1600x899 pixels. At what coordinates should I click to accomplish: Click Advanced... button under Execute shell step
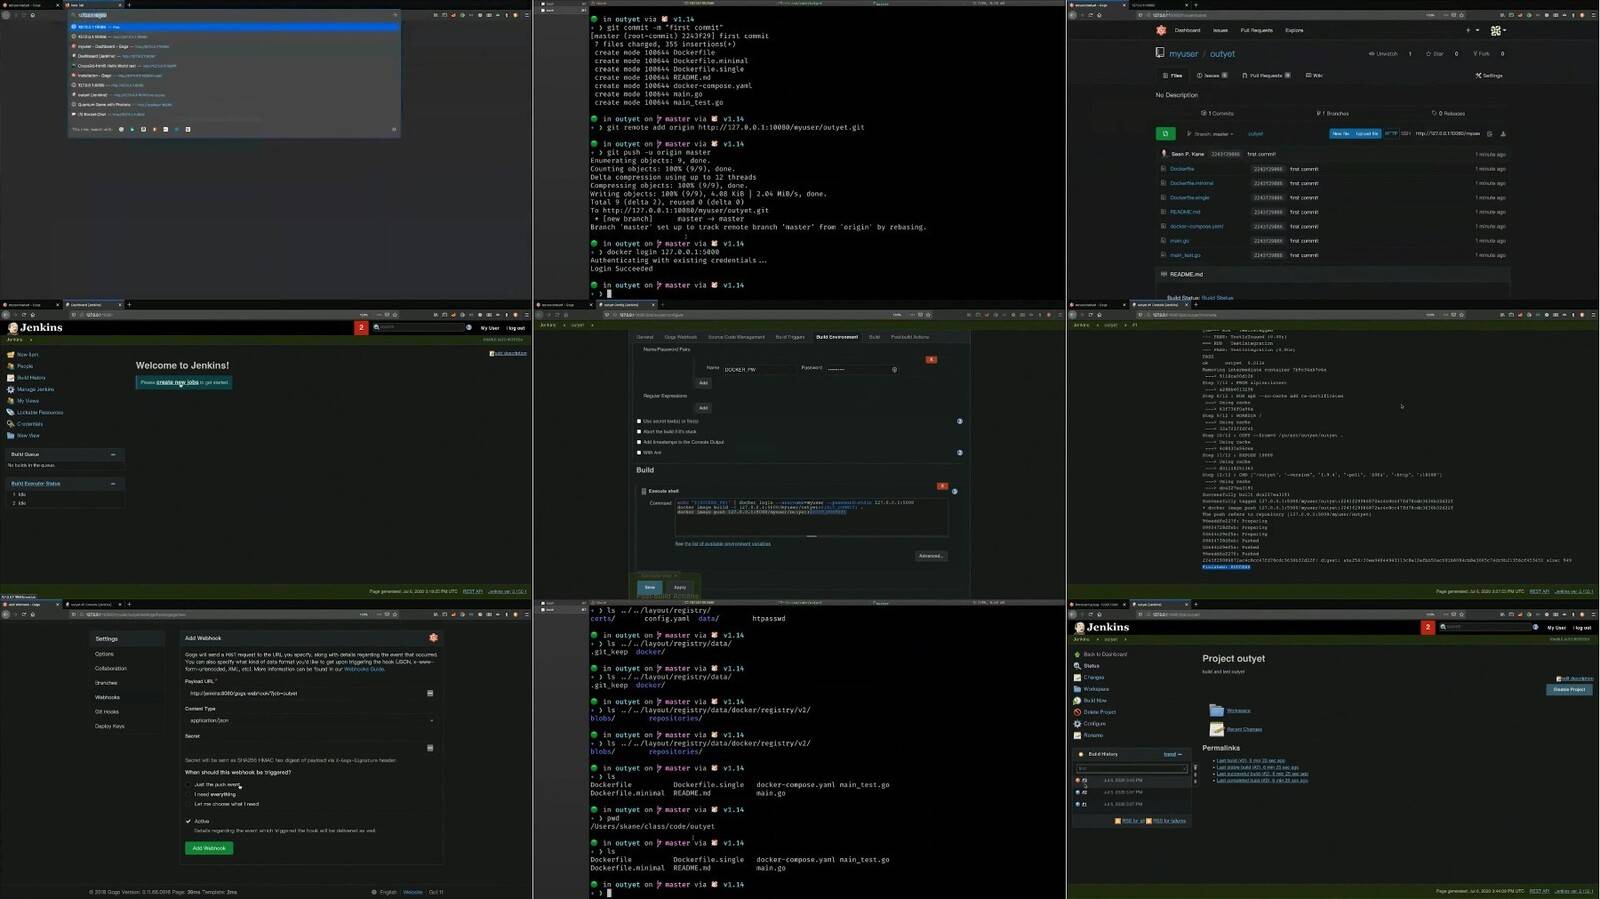[x=930, y=556]
